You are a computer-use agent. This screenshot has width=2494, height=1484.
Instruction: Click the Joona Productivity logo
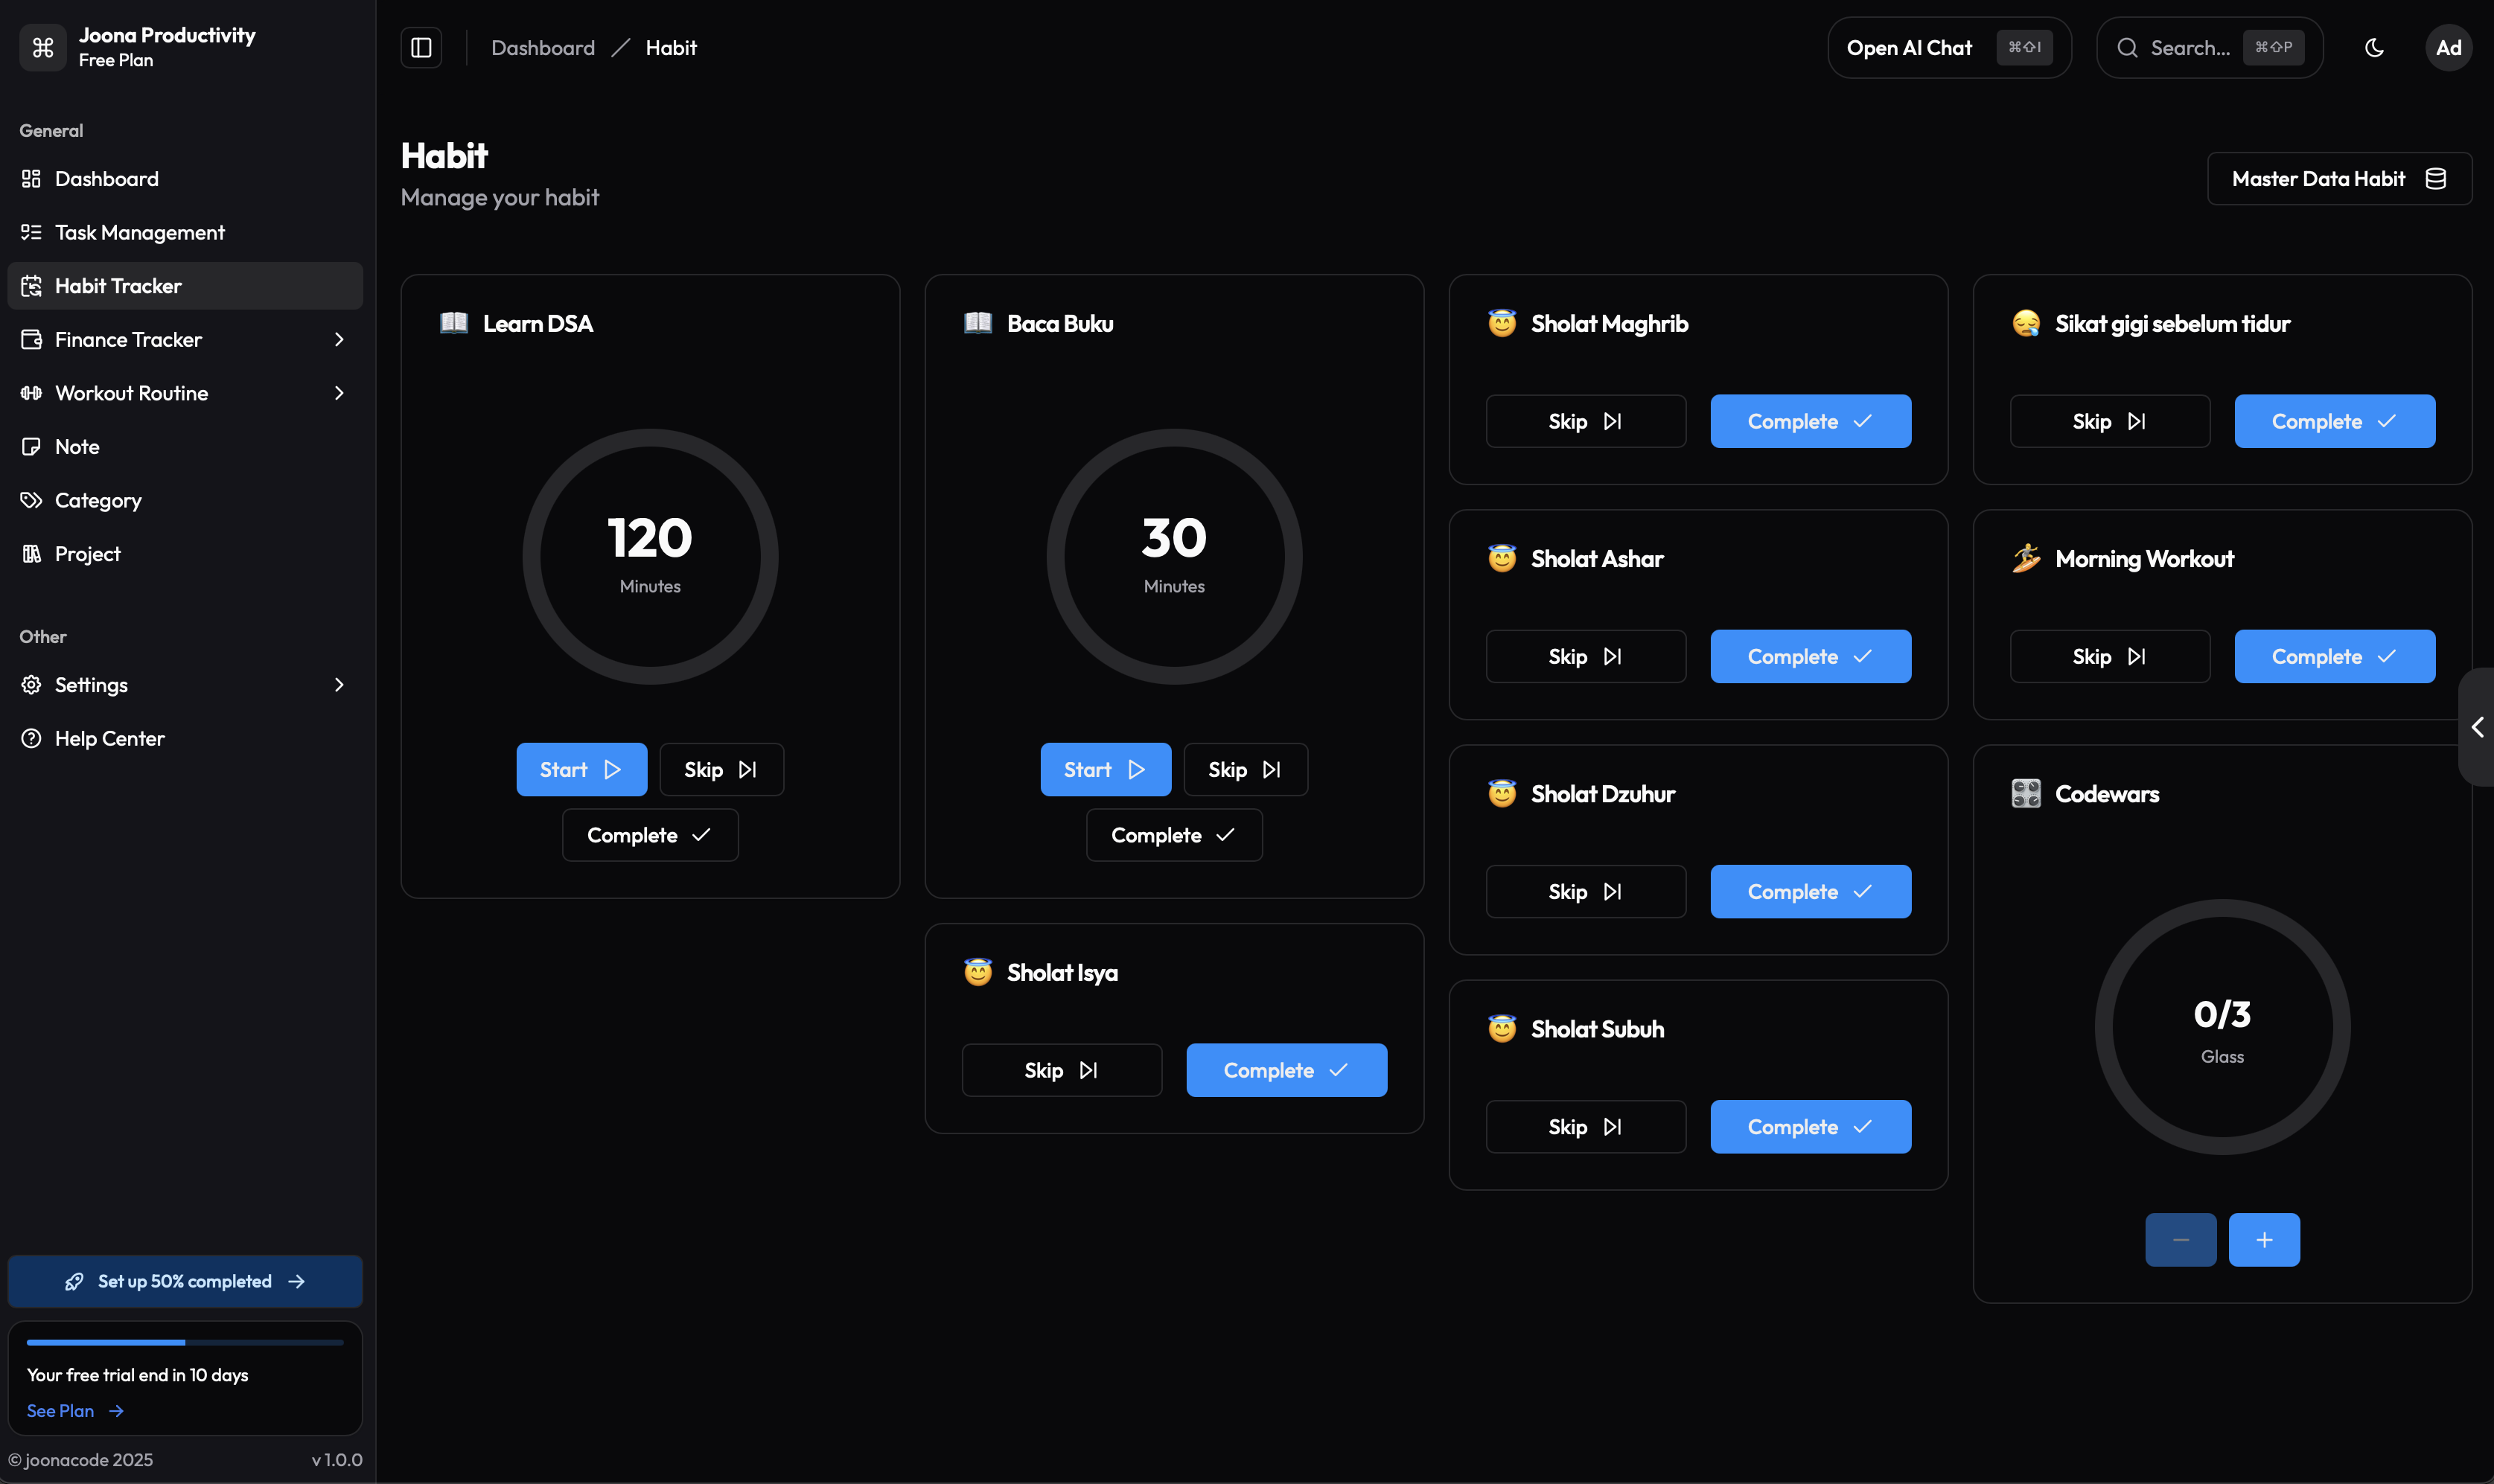(x=42, y=46)
